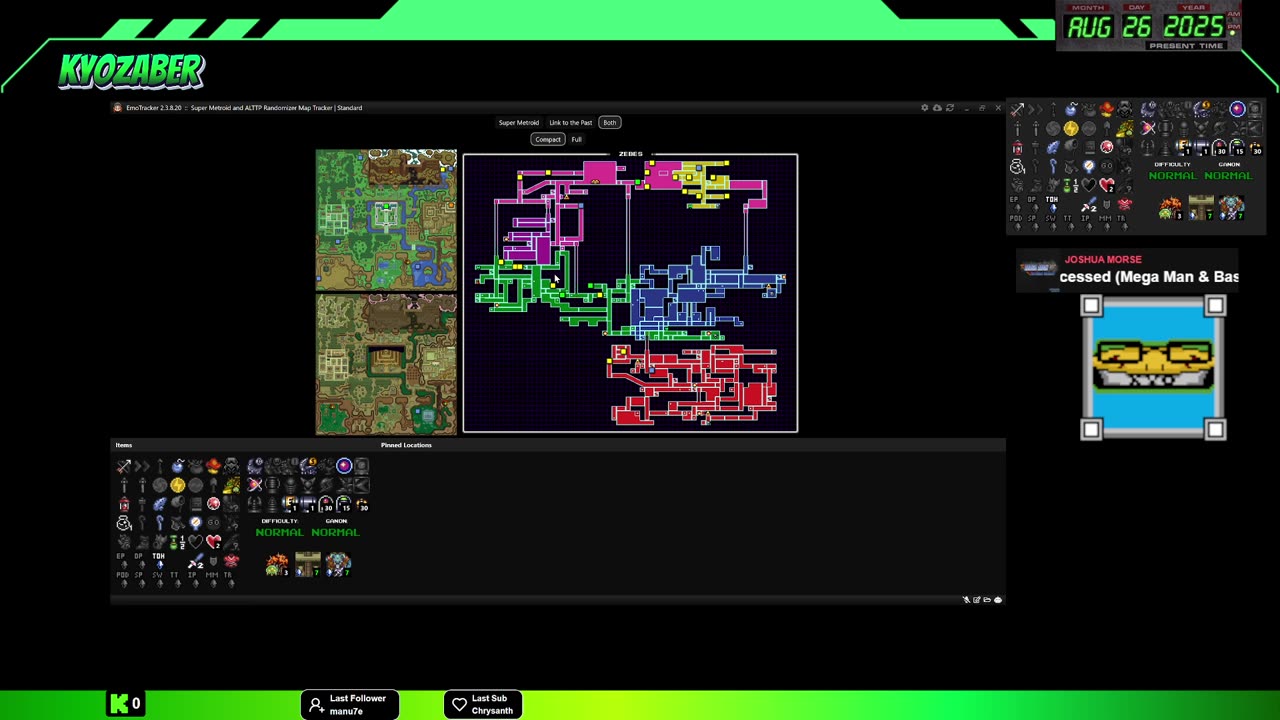Click the Energy Tank counter showing 1
Viewport: 1280px width, 720px height.
point(290,504)
